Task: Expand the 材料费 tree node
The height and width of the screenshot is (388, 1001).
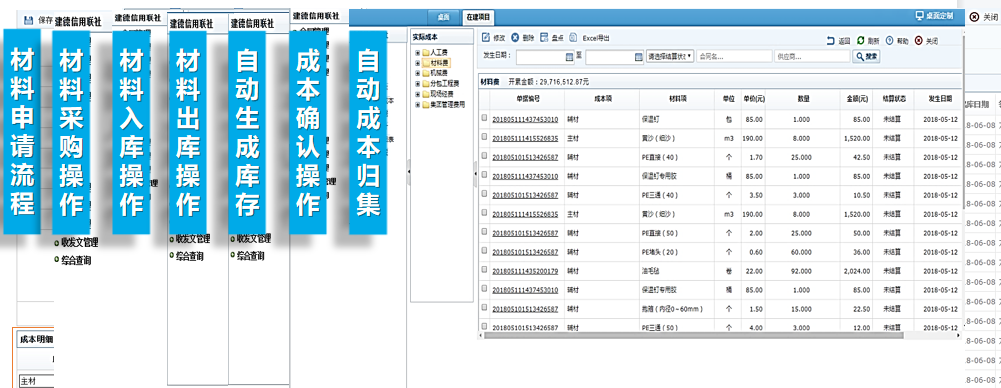Action: click(418, 63)
